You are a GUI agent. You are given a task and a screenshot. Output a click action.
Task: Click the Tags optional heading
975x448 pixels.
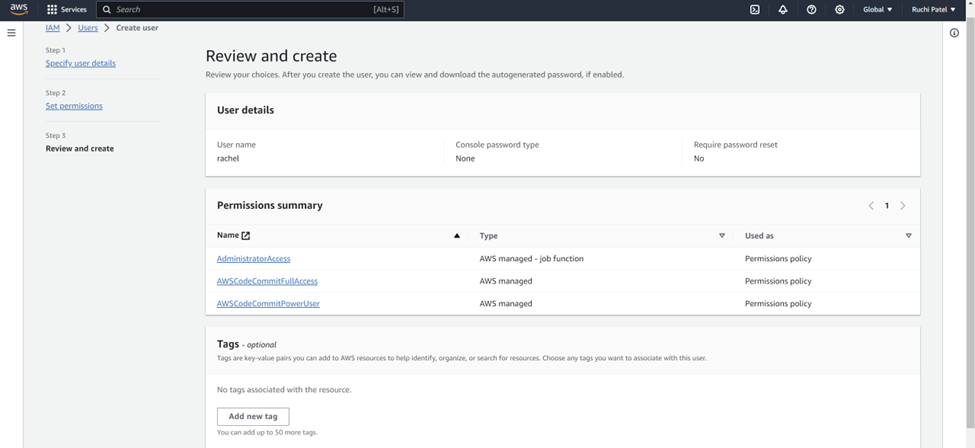click(246, 344)
